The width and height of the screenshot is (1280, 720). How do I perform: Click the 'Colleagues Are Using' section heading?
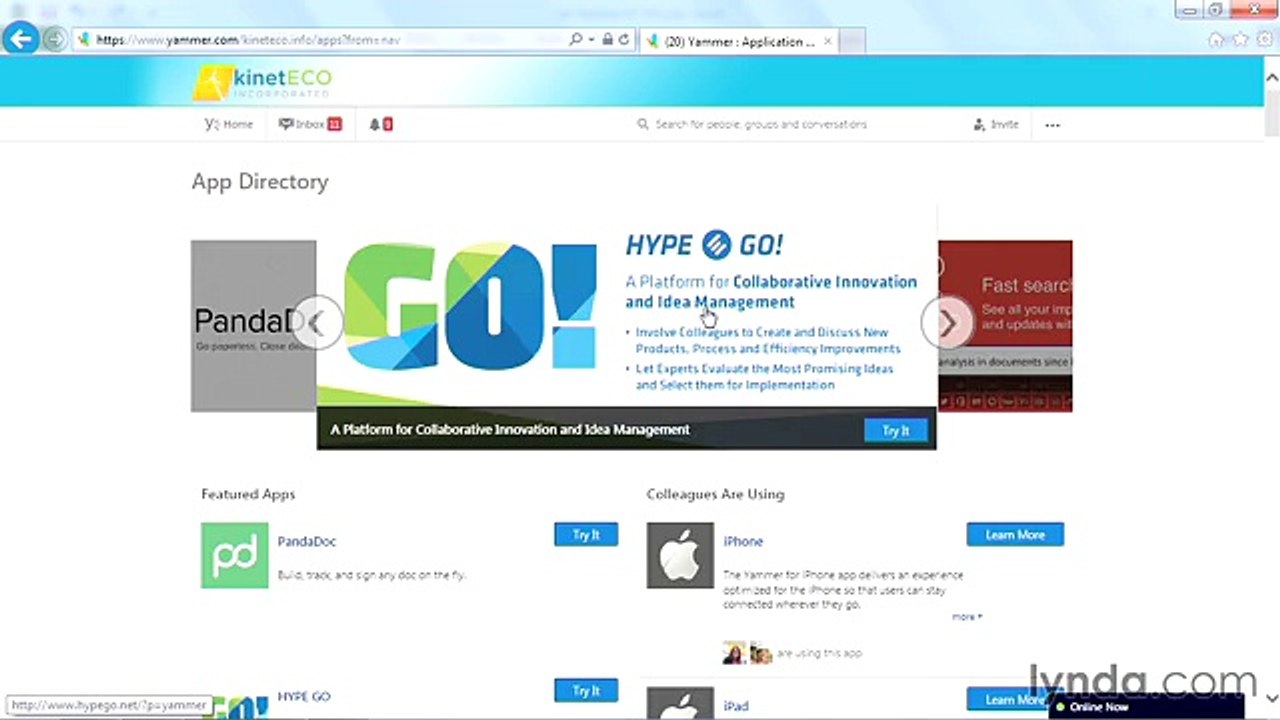[715, 494]
